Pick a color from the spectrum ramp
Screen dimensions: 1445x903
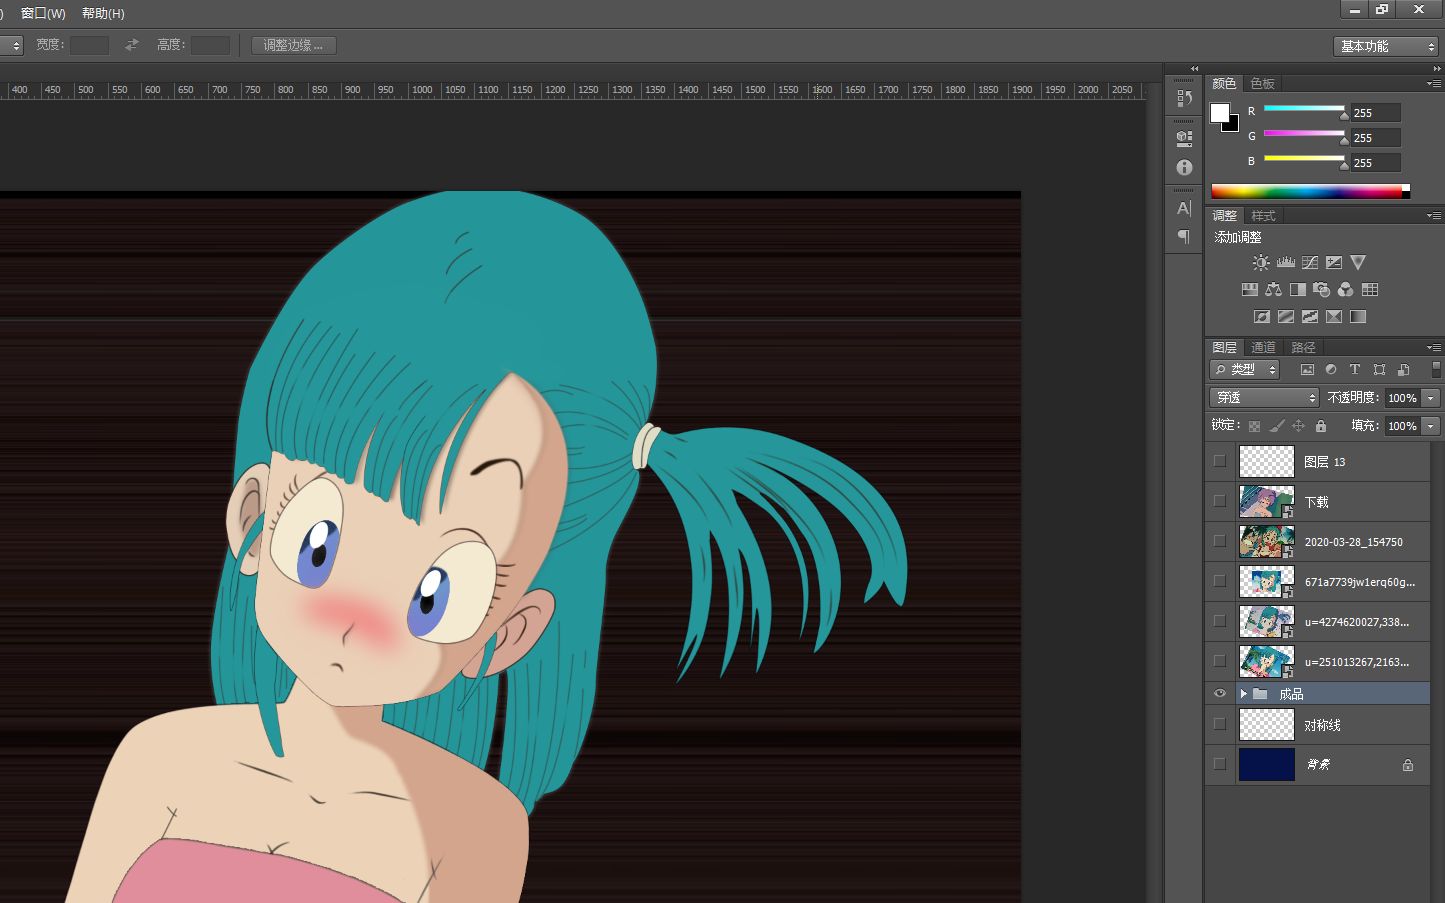(1309, 191)
